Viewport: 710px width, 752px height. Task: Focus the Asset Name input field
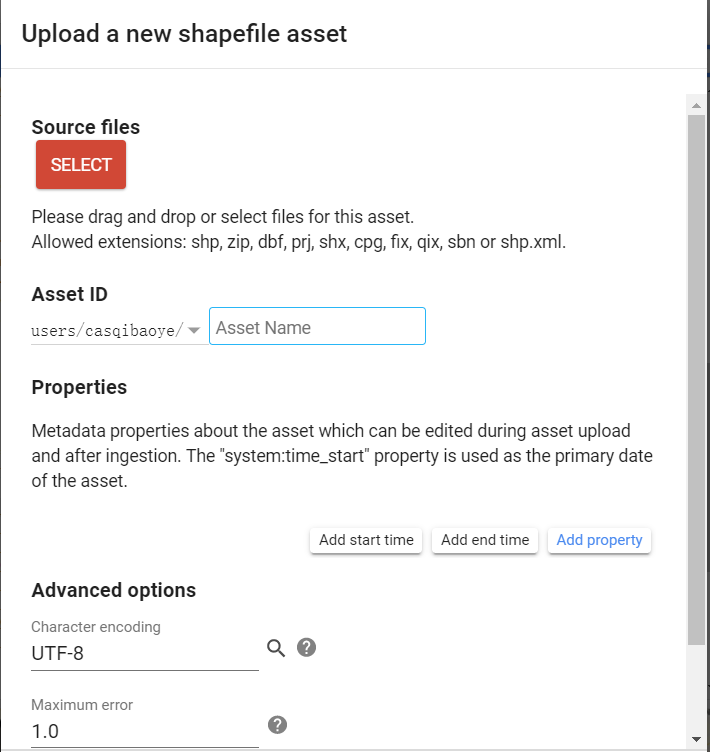click(x=317, y=326)
